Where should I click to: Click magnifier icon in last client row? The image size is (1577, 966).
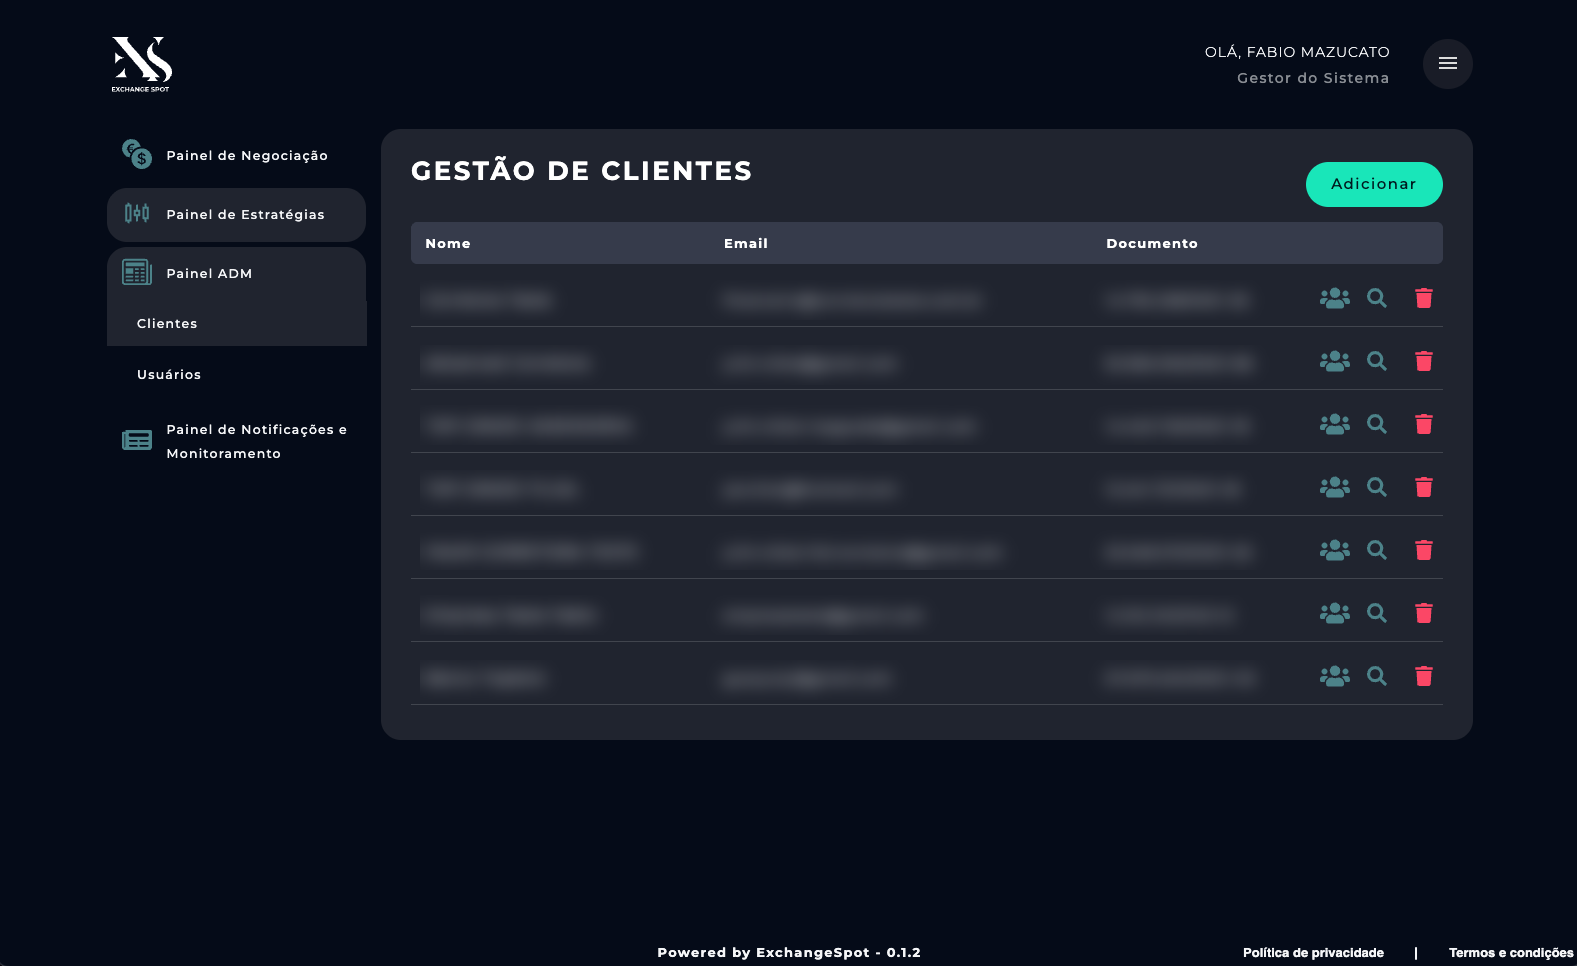(1377, 676)
